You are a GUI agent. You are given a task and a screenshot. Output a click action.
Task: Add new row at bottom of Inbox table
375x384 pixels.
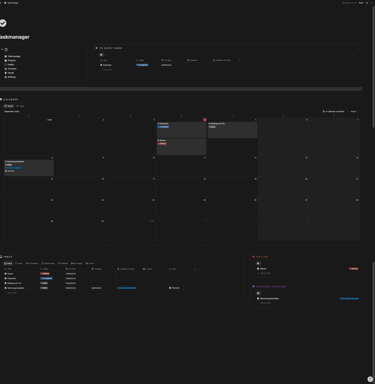(11, 293)
